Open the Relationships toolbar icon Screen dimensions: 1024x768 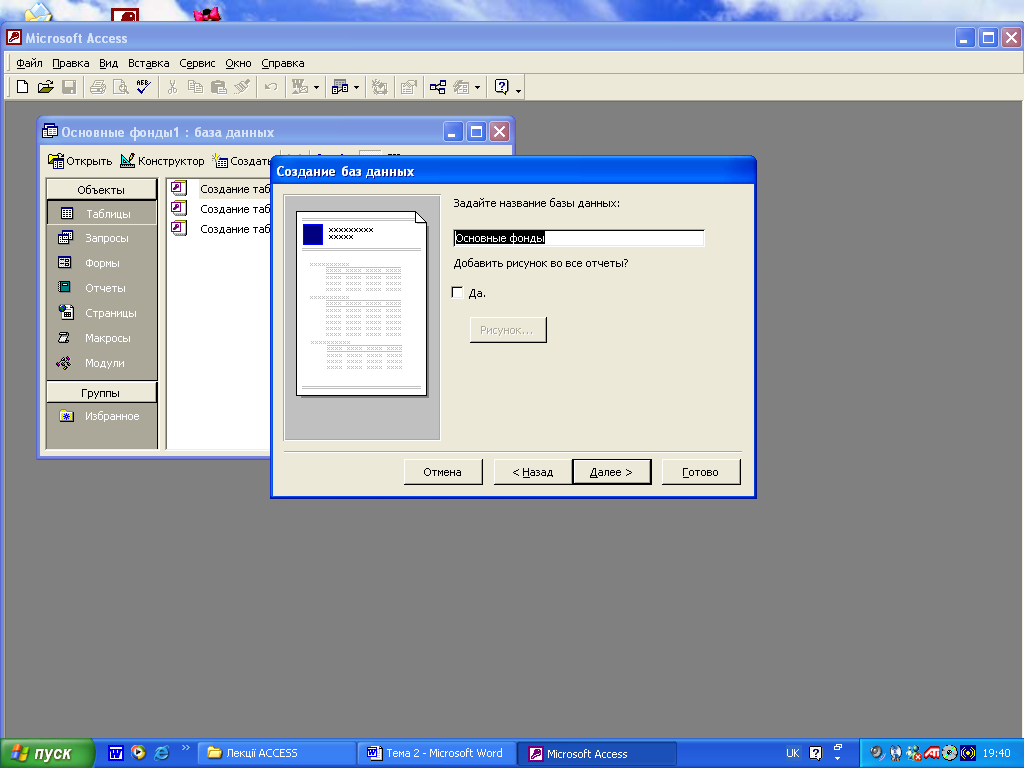coord(438,87)
